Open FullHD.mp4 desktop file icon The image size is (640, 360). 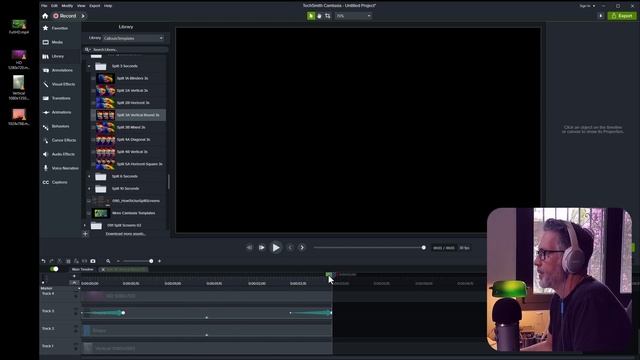[x=19, y=27]
